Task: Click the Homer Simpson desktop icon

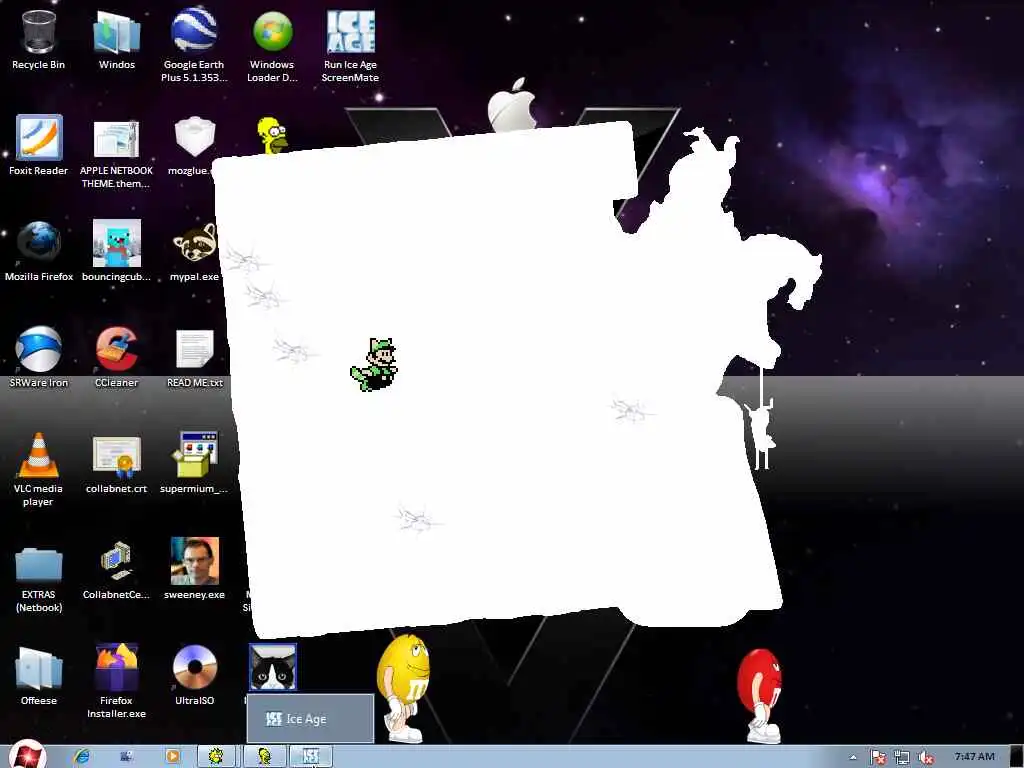Action: pos(272,135)
